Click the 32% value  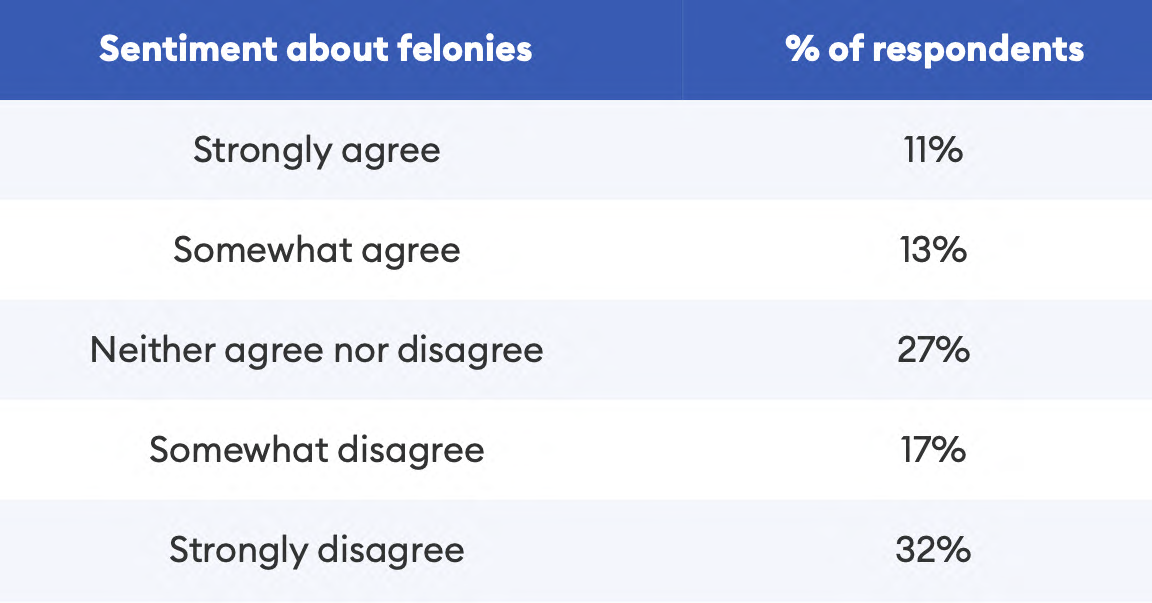tap(933, 550)
